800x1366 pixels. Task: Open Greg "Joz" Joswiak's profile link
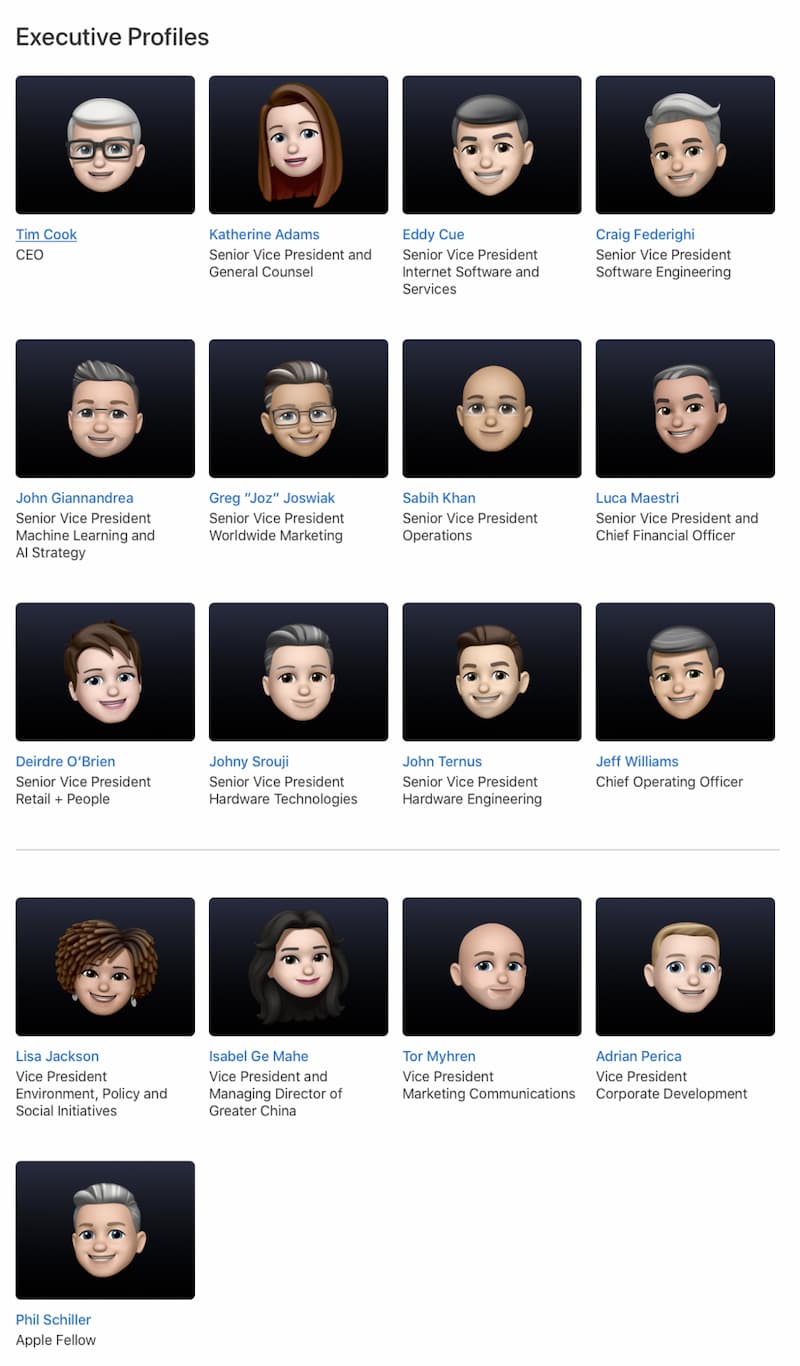tap(272, 498)
